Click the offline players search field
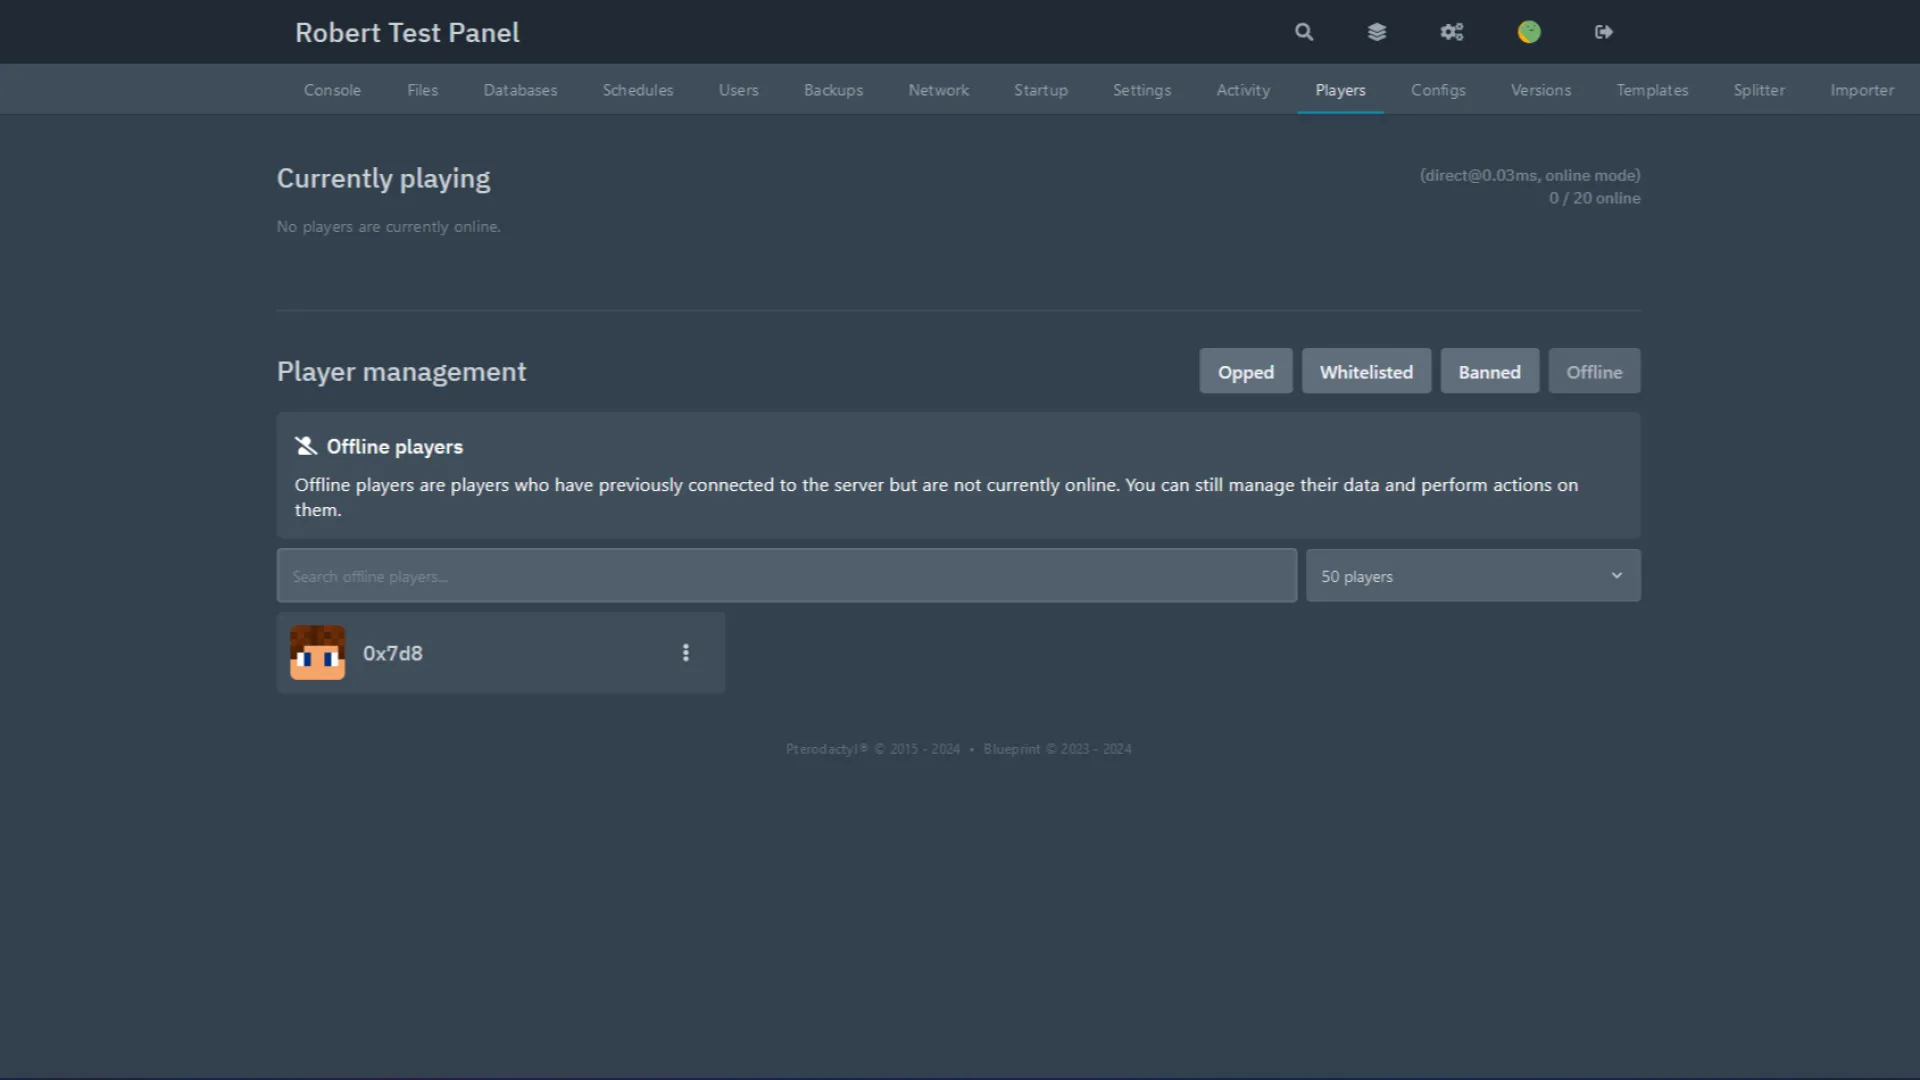1920x1080 pixels. pyautogui.click(x=786, y=575)
